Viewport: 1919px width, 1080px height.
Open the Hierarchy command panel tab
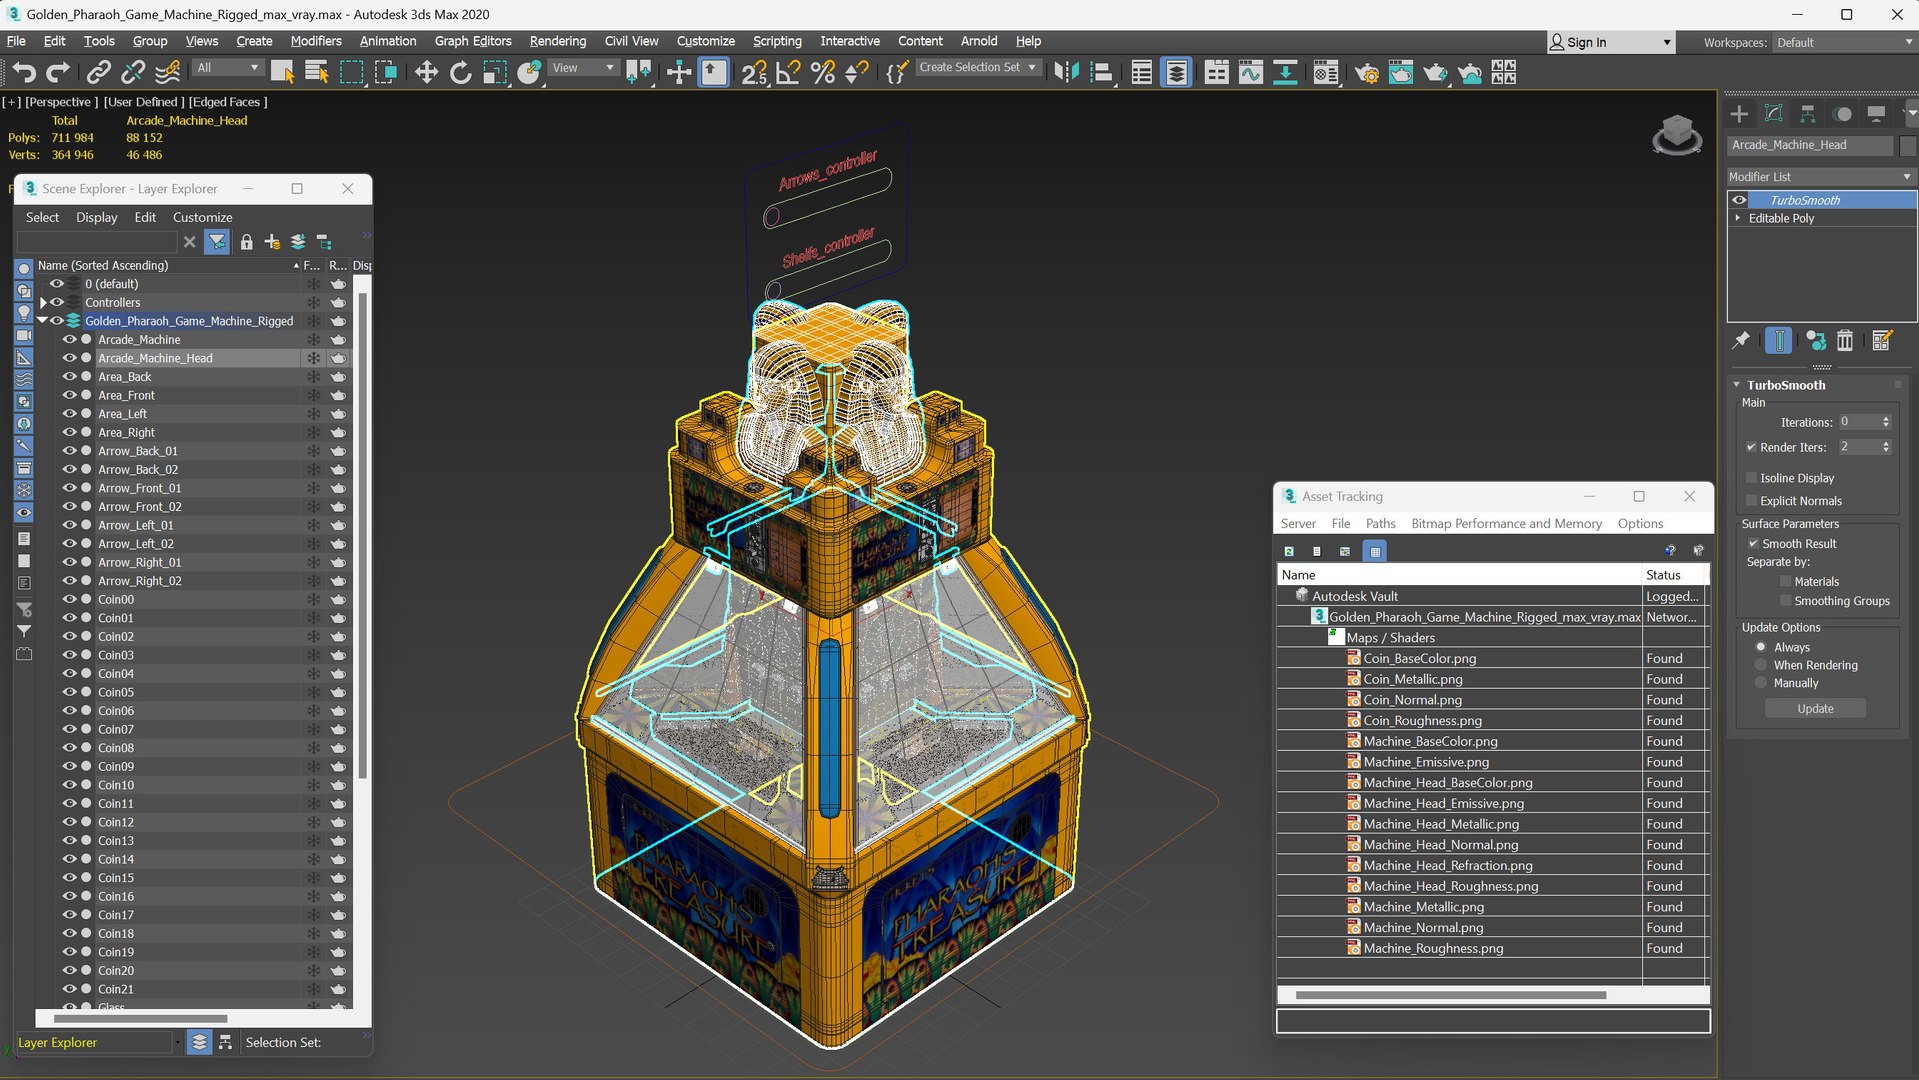1807,113
